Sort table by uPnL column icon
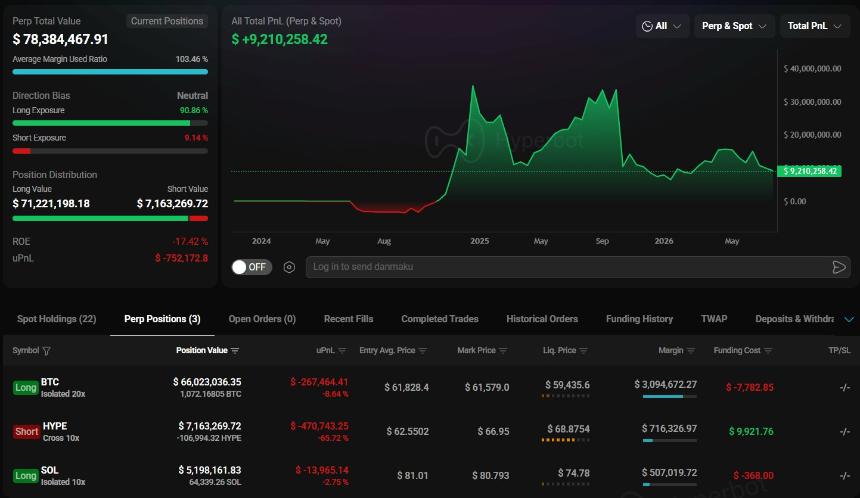Image resolution: width=860 pixels, height=498 pixels. click(x=342, y=350)
